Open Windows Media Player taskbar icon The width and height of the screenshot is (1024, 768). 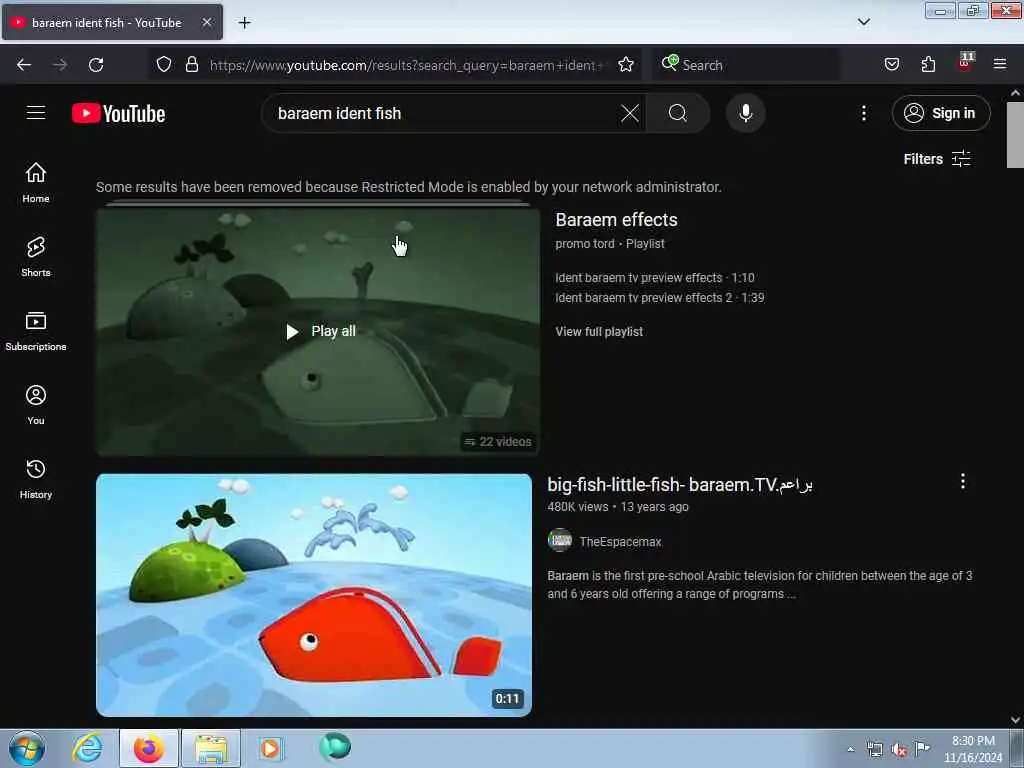coord(270,748)
